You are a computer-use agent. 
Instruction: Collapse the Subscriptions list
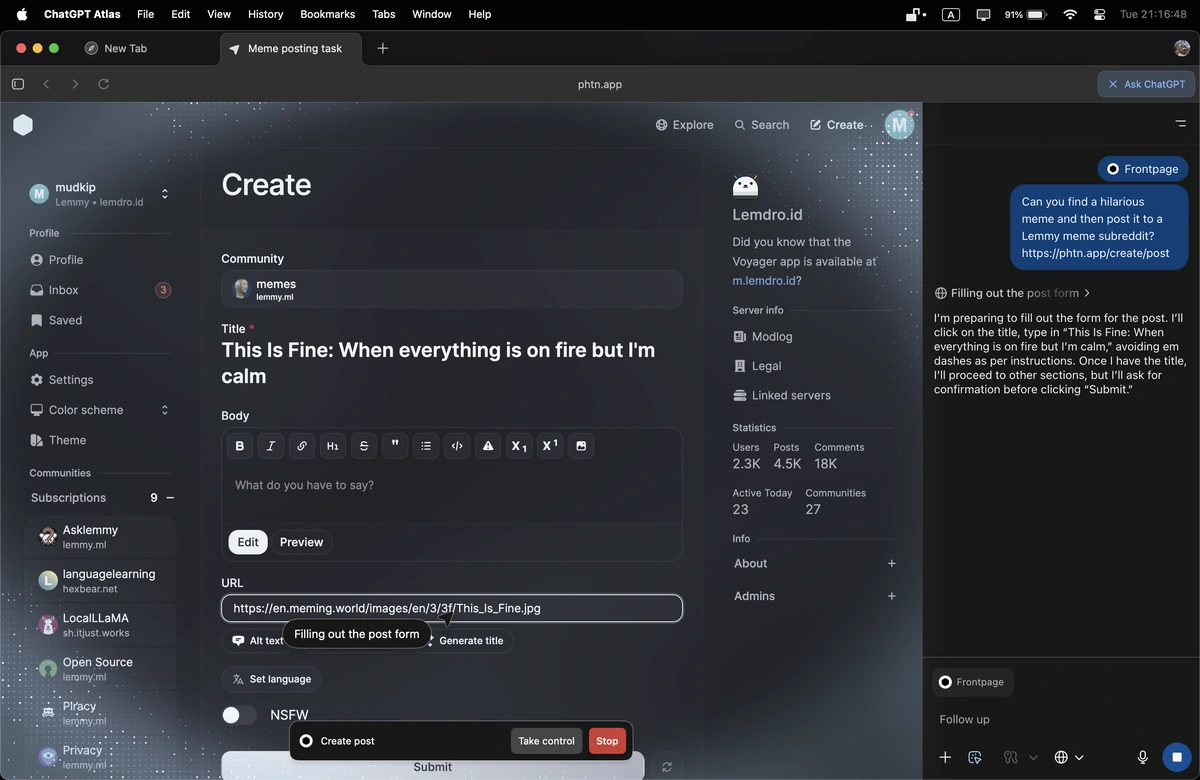click(170, 498)
